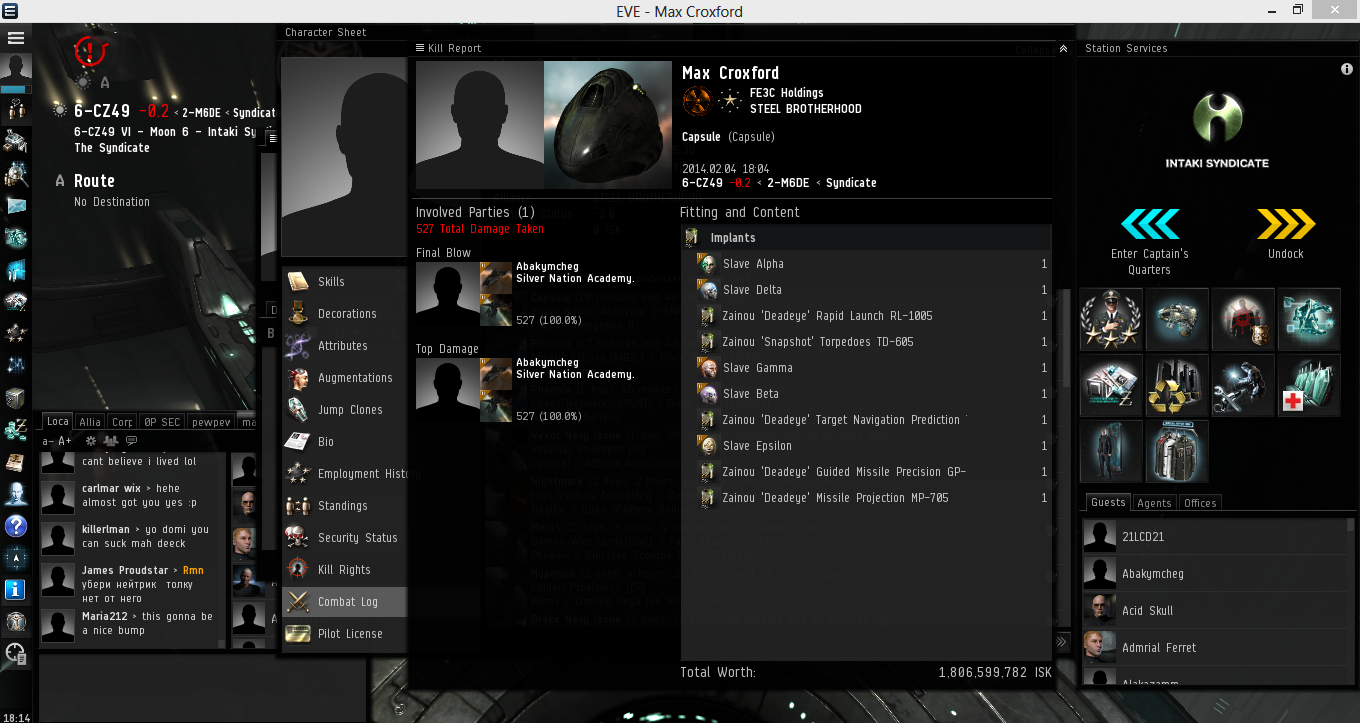Viewport: 1360px width, 723px height.
Task: Click the Final Blow attacker Abakymcheg name
Action: point(547,267)
